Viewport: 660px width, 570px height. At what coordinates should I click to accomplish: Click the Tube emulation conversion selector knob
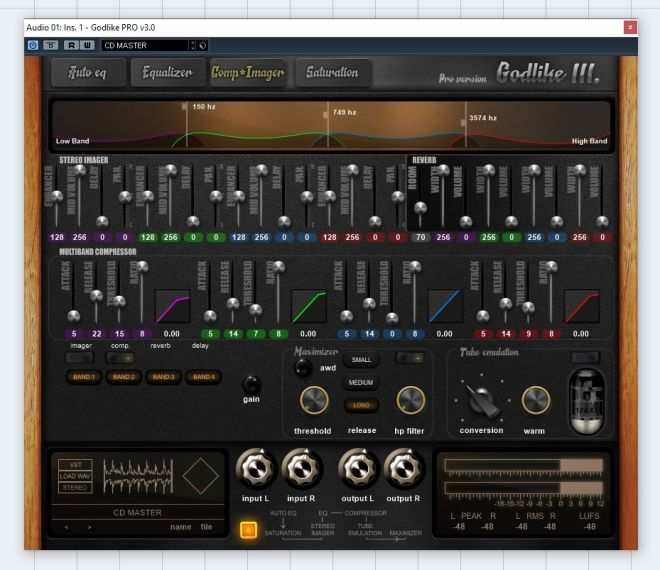(481, 400)
